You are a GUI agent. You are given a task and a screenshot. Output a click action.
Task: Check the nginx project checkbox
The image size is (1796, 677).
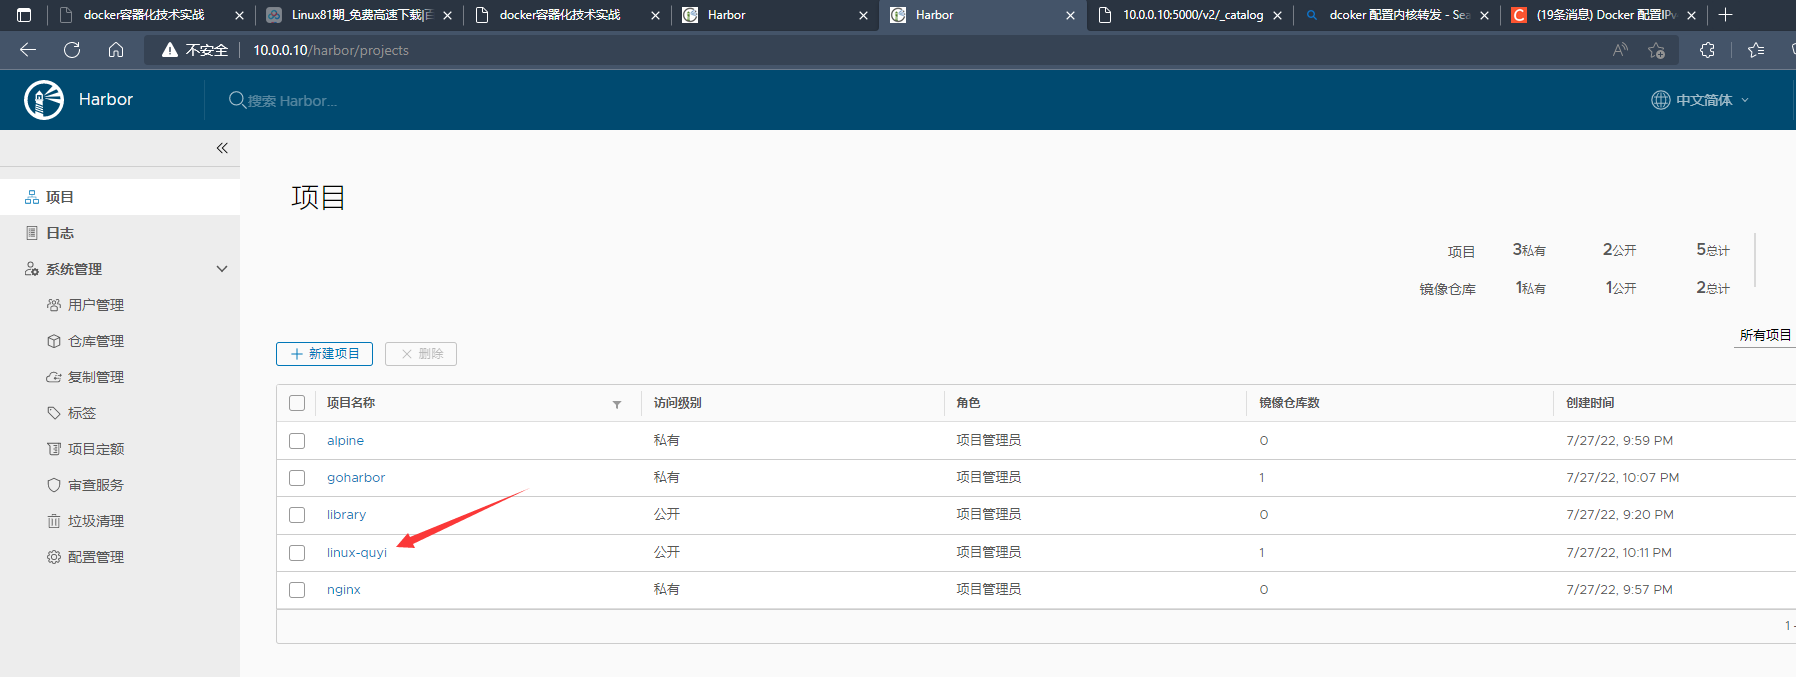coord(297,590)
